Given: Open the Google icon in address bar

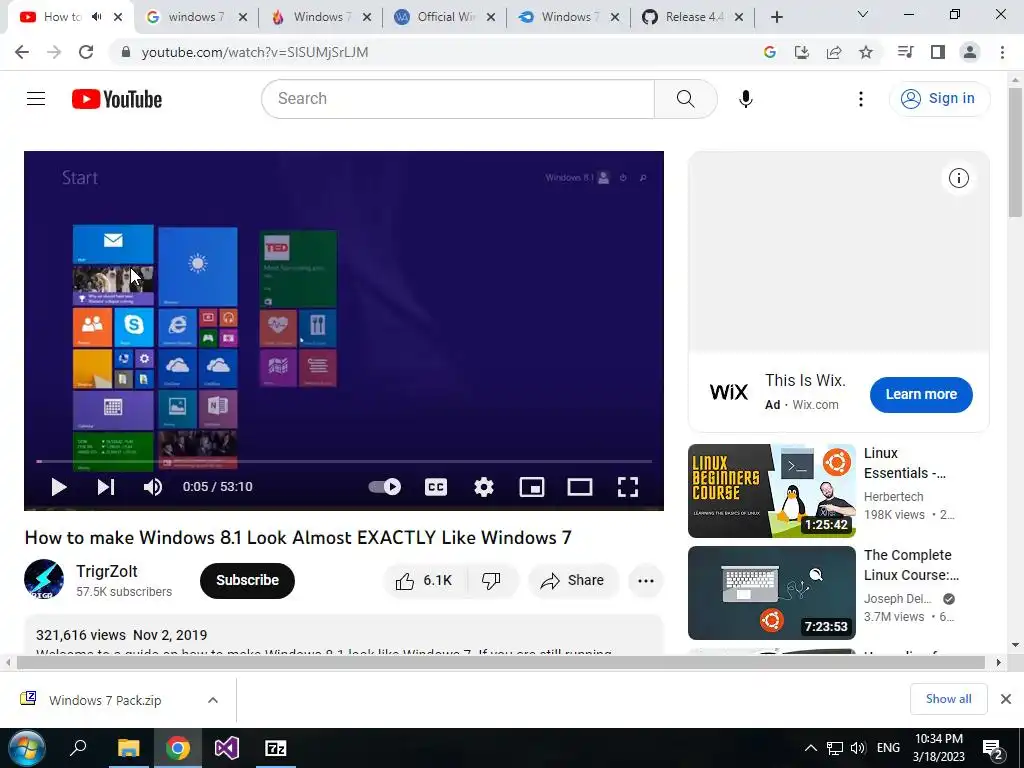Looking at the screenshot, I should (x=770, y=52).
